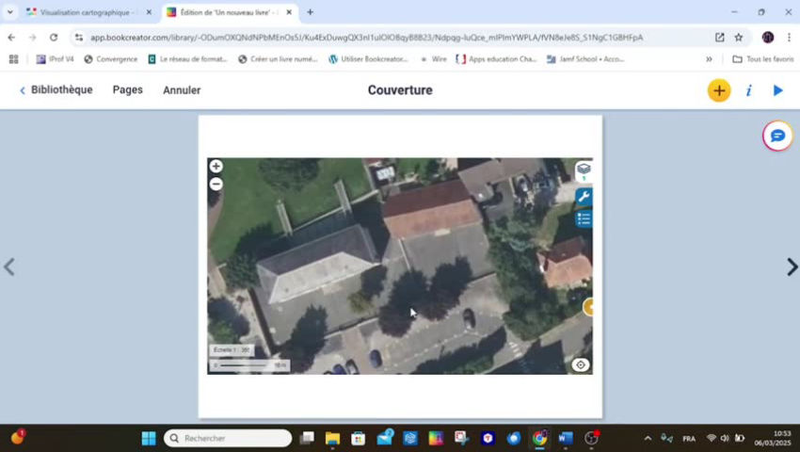Click the Windows taskbar Rechercher search box

228,438
